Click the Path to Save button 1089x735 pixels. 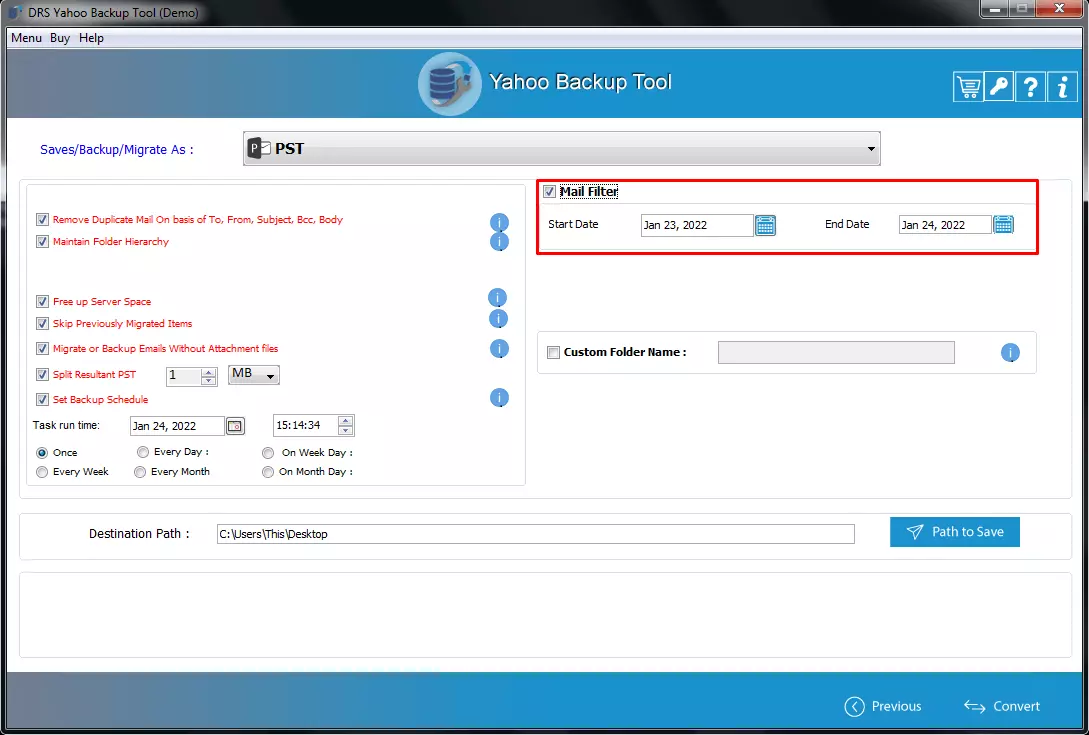click(954, 532)
